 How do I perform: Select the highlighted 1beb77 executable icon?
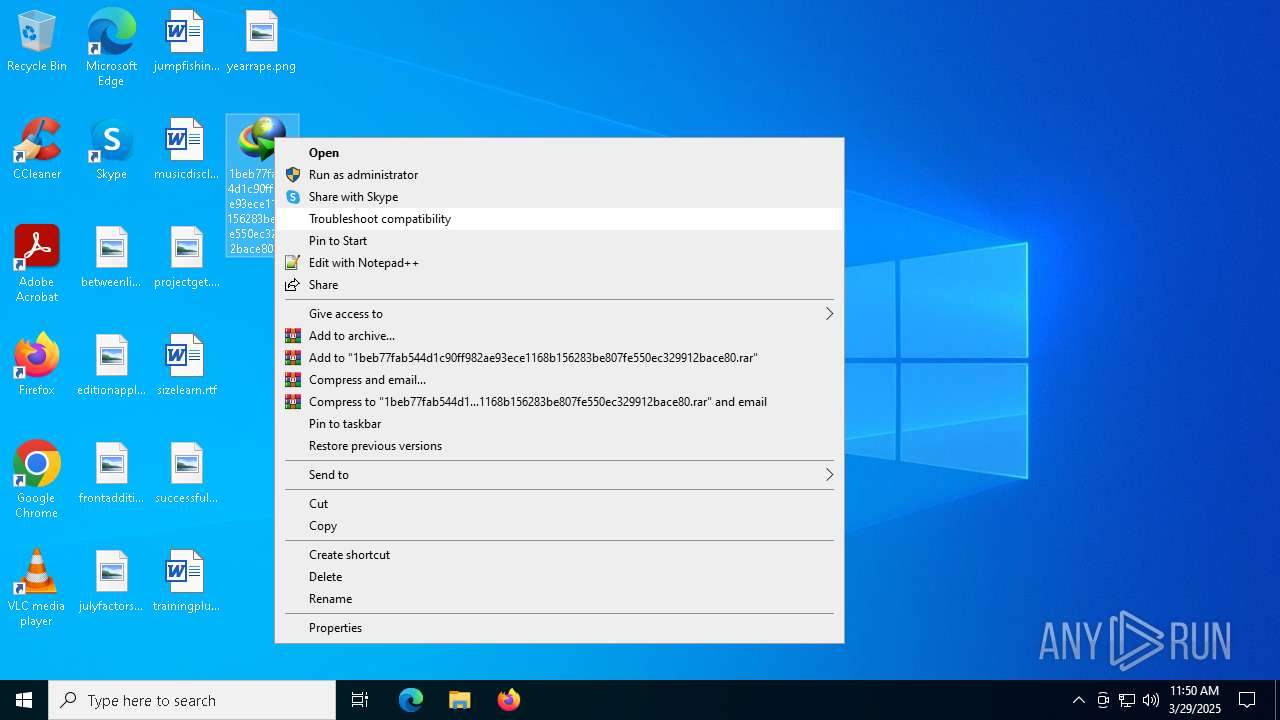tap(251, 185)
